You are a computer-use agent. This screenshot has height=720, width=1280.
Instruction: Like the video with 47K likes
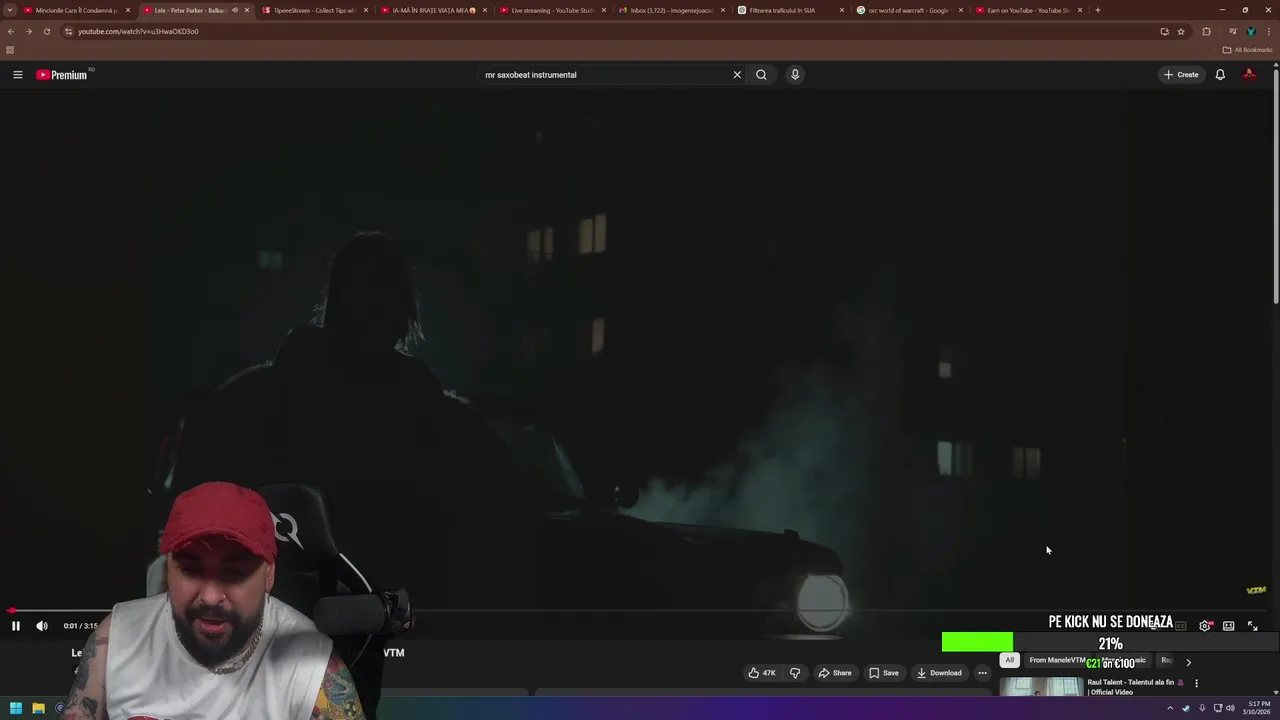click(762, 673)
